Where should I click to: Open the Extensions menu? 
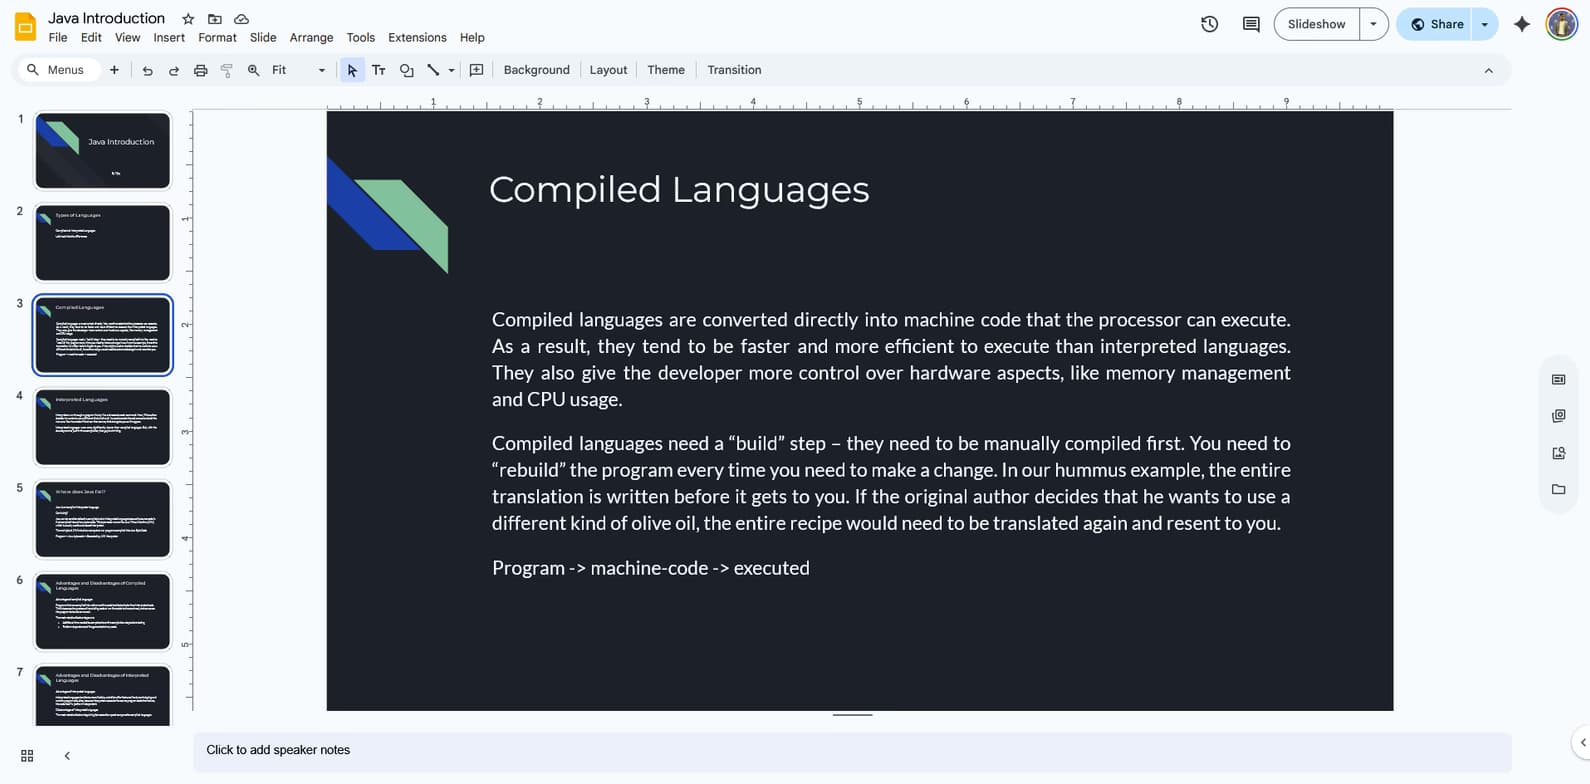(417, 37)
